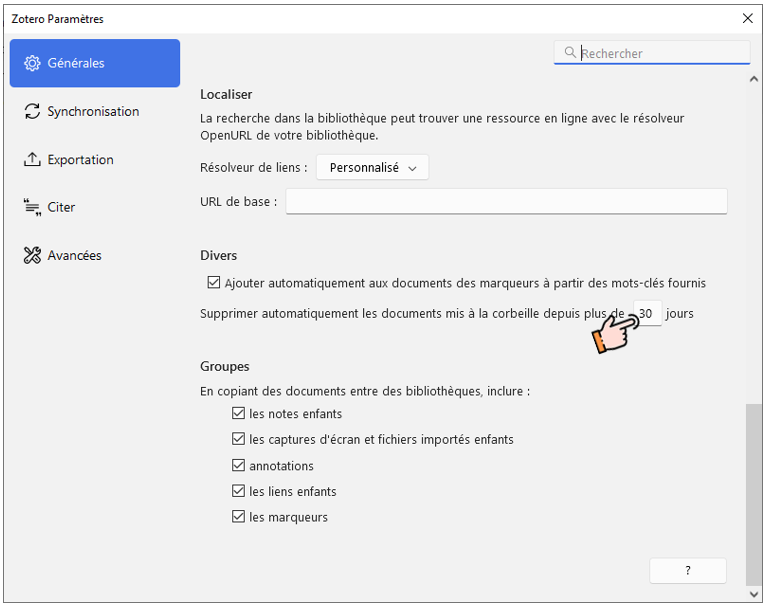Click the OpenURL description paragraph
This screenshot has width=766, height=604.
[442, 127]
